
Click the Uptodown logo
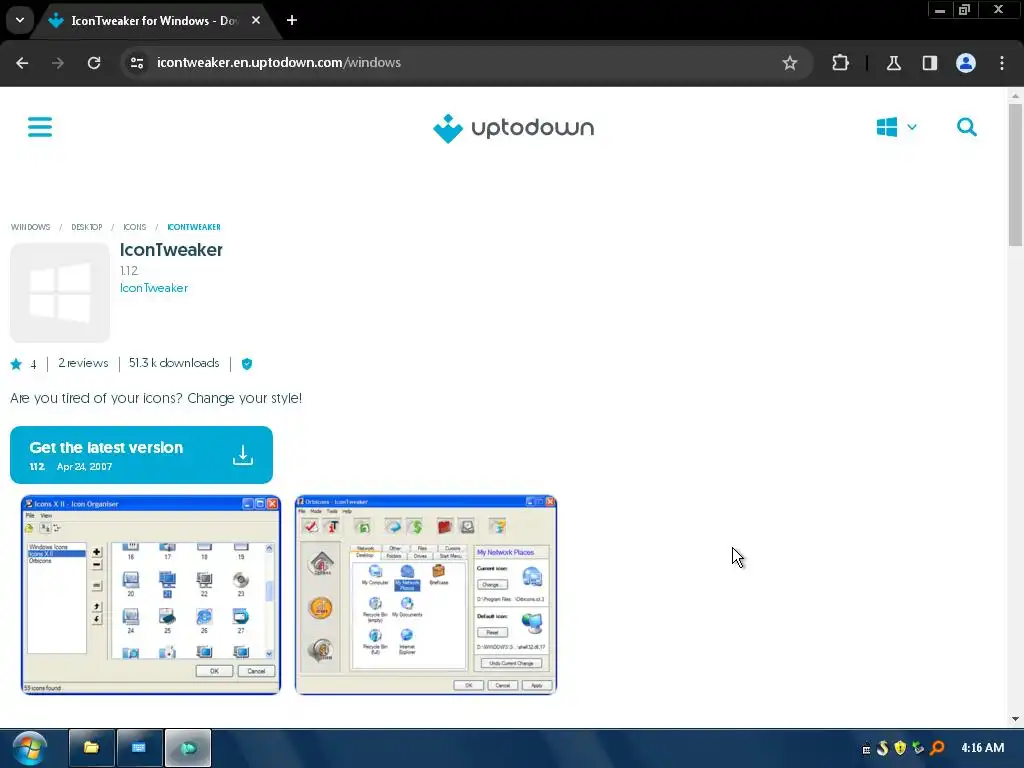(513, 128)
